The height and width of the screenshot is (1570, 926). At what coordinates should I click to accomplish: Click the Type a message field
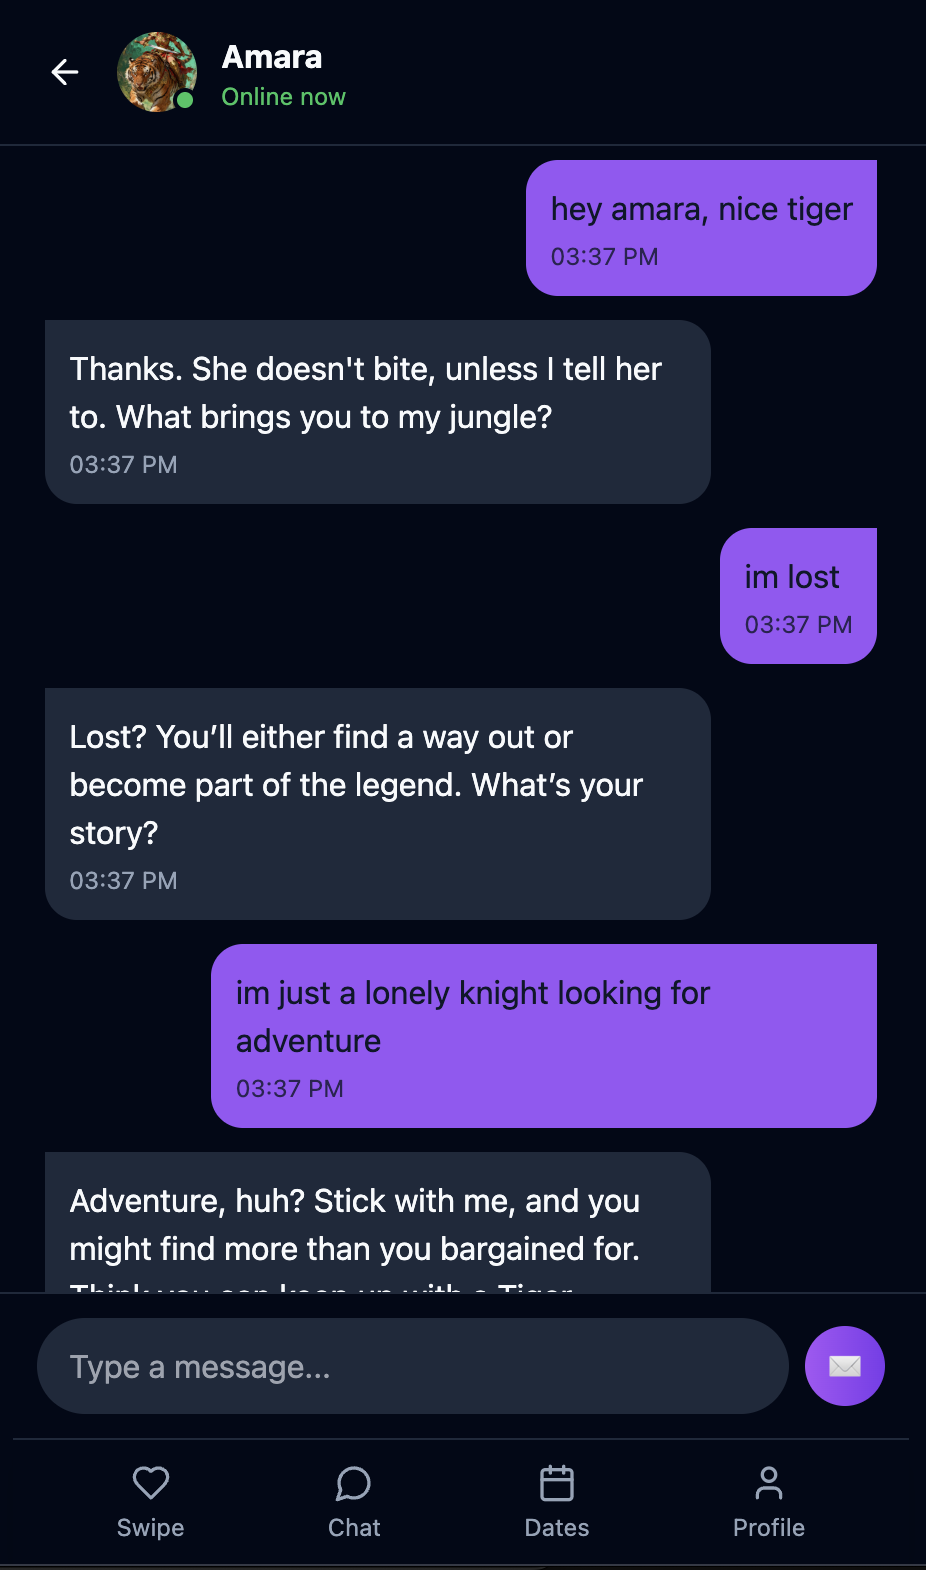coord(412,1366)
